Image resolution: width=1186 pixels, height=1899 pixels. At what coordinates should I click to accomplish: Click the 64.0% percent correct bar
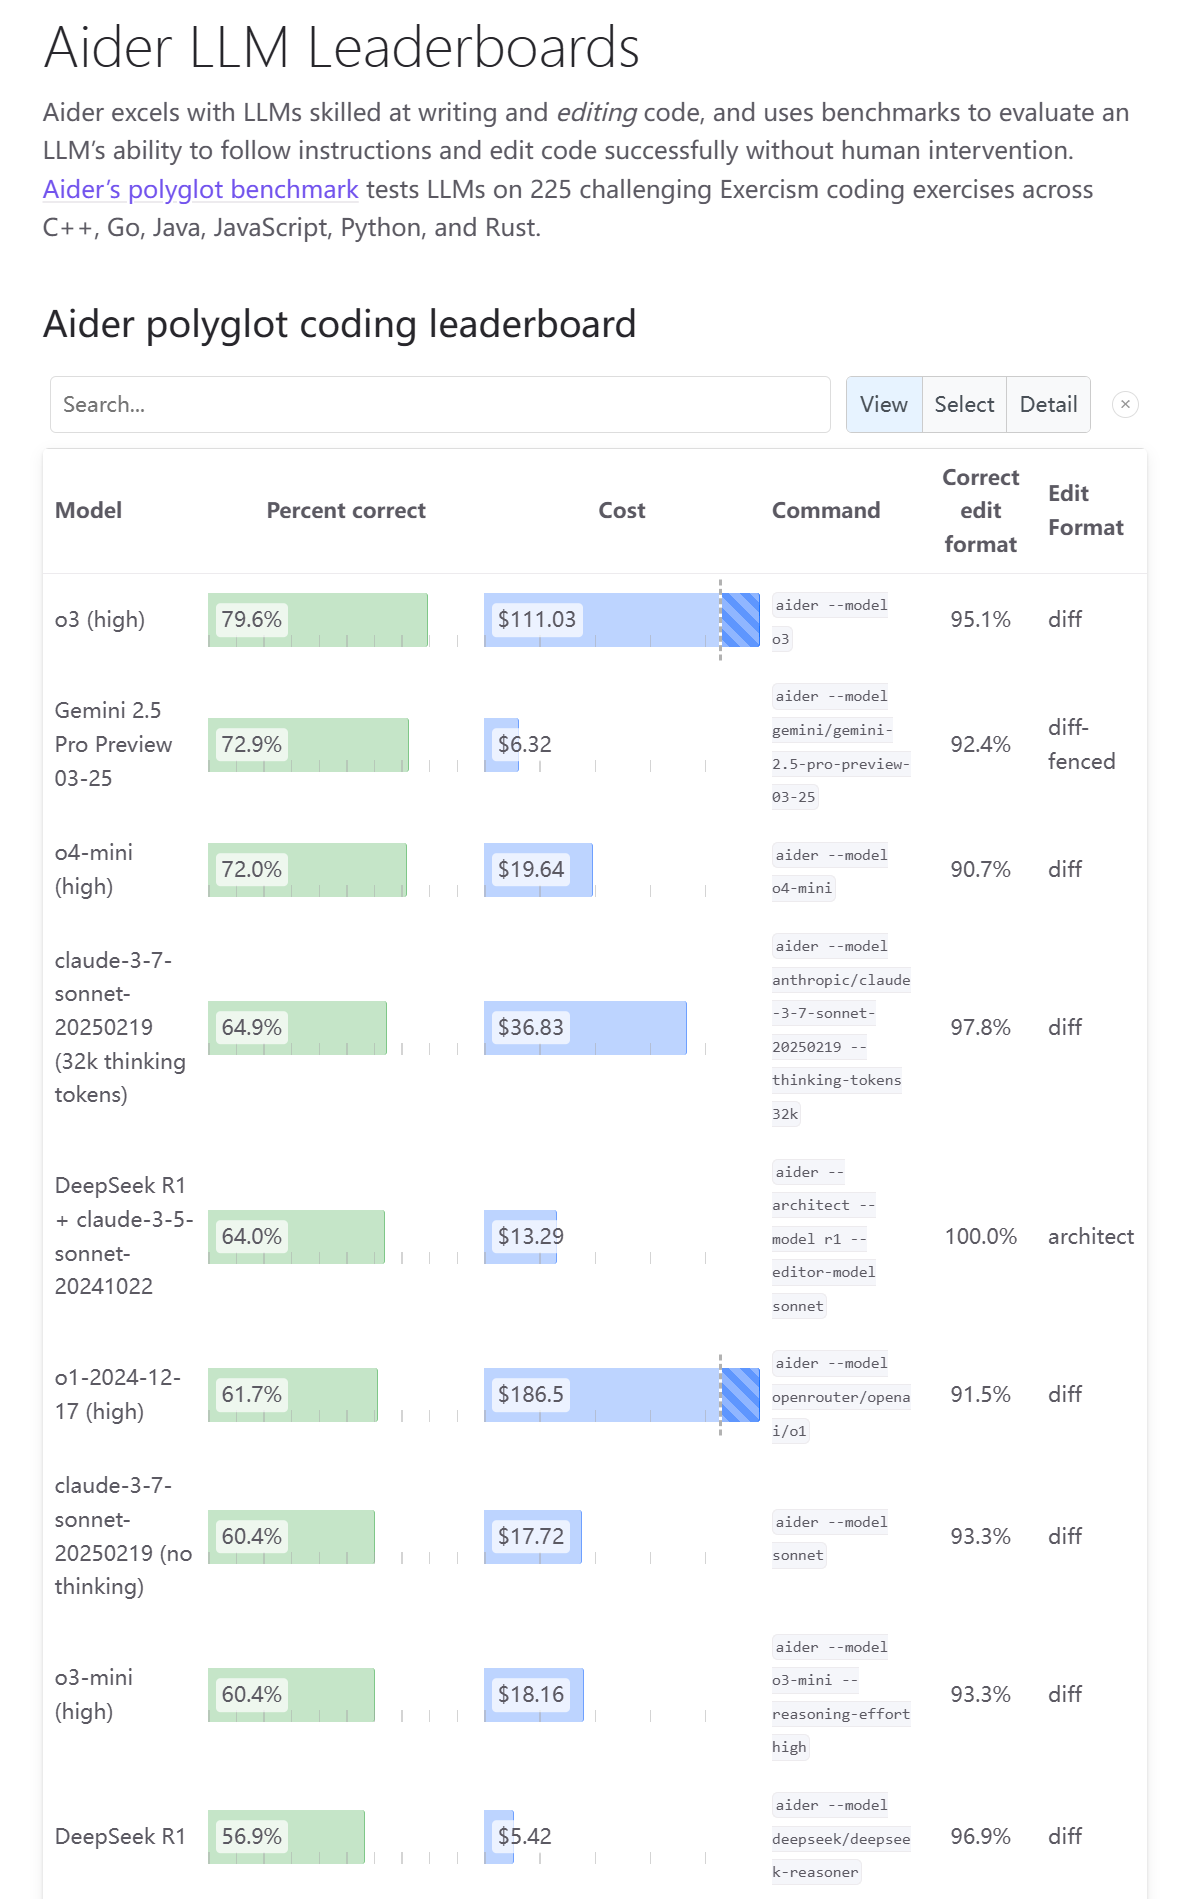click(296, 1237)
